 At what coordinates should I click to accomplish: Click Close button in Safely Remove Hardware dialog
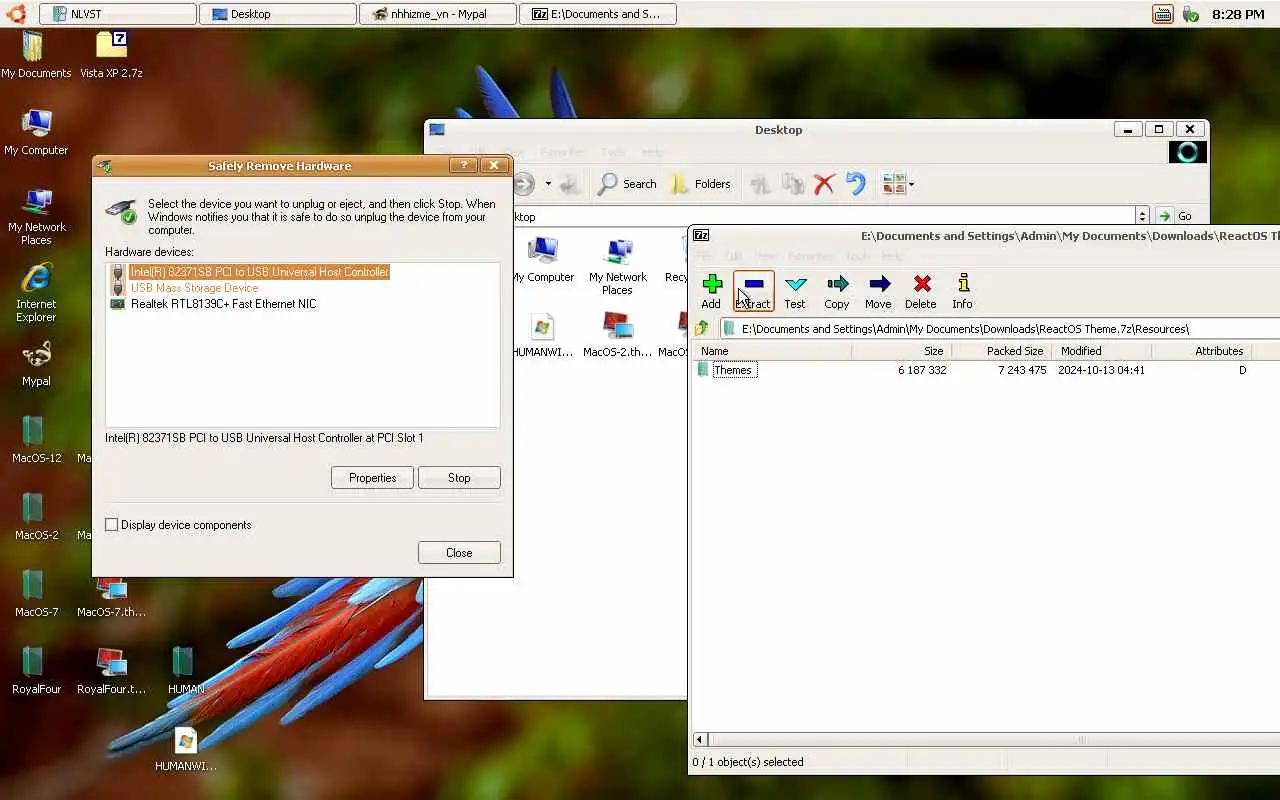point(459,553)
